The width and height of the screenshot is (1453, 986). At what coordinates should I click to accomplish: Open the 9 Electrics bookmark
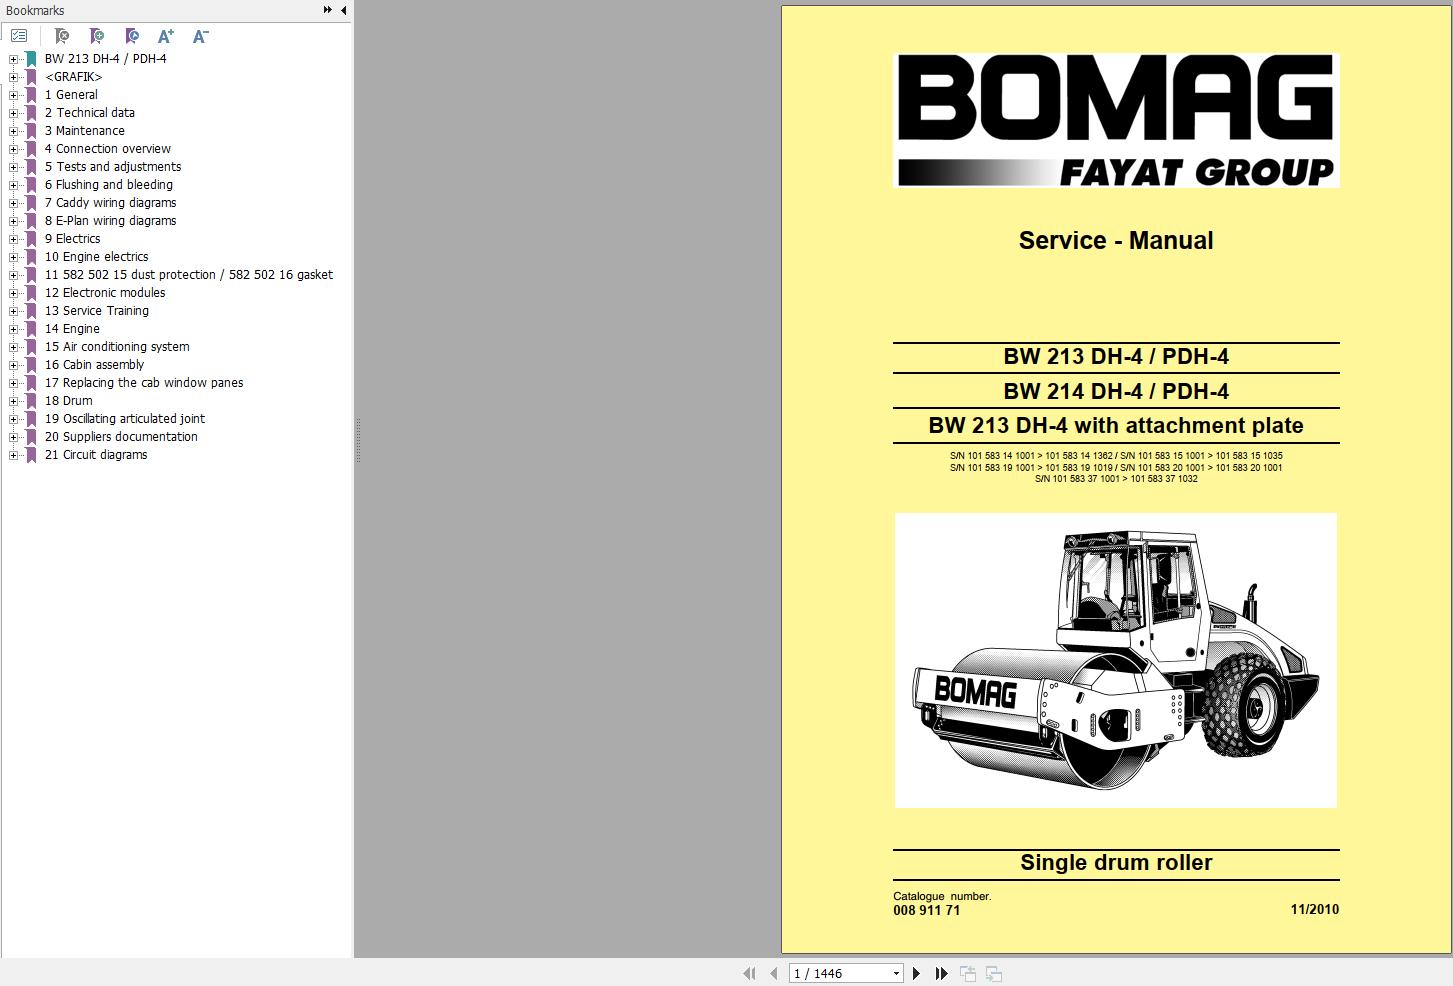click(72, 238)
